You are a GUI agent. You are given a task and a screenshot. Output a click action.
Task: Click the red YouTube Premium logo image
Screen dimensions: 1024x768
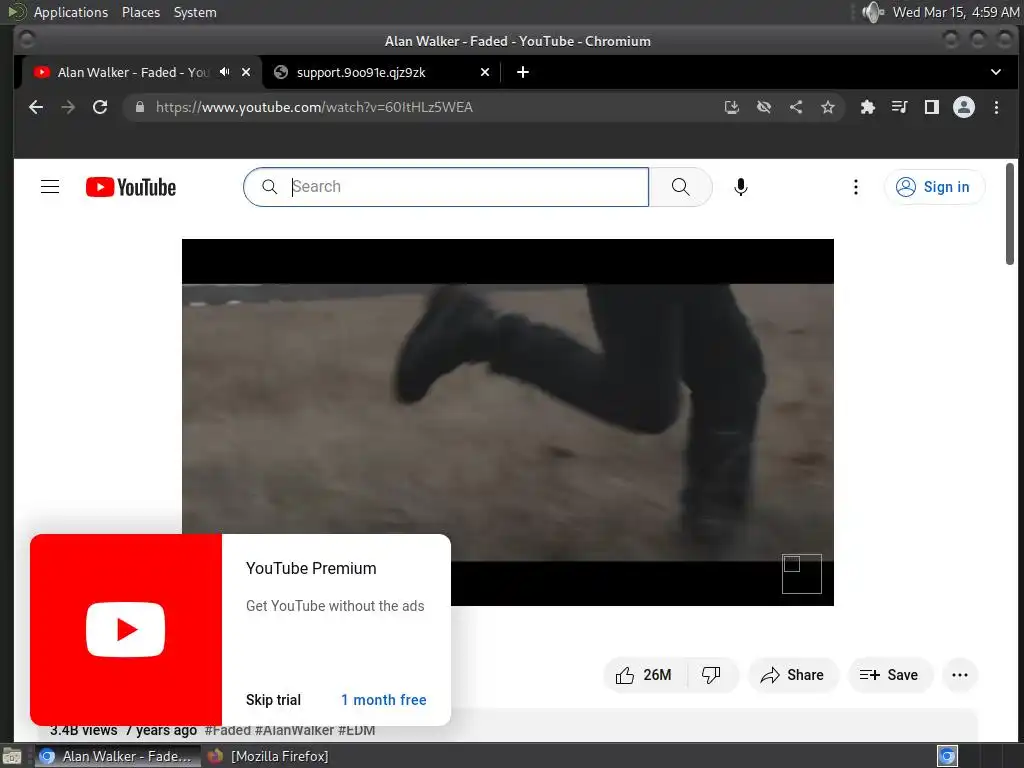tap(125, 630)
